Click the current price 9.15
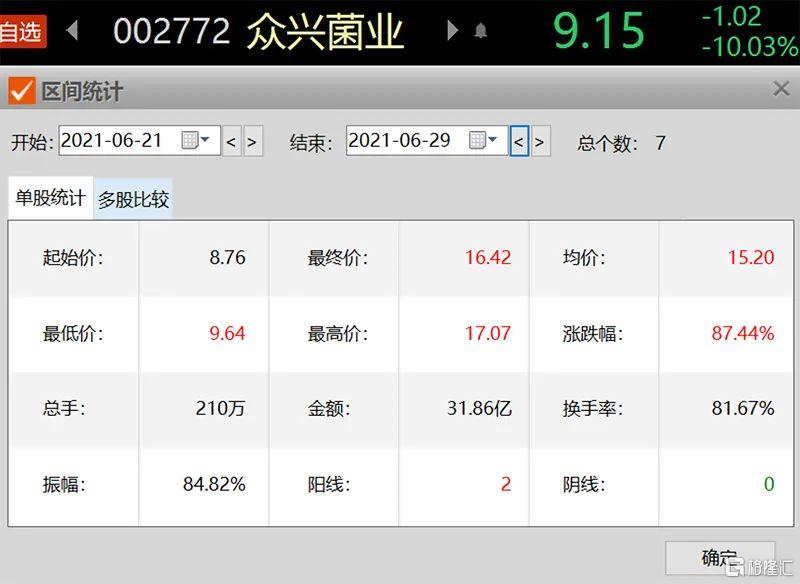The height and width of the screenshot is (584, 800). [599, 31]
